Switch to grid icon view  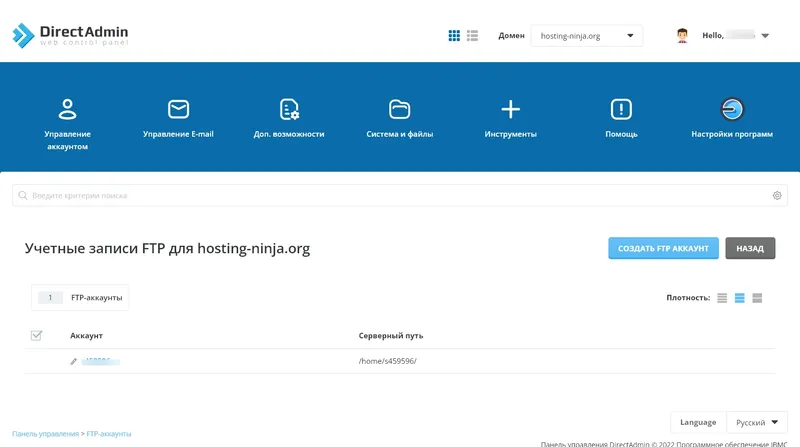click(454, 36)
